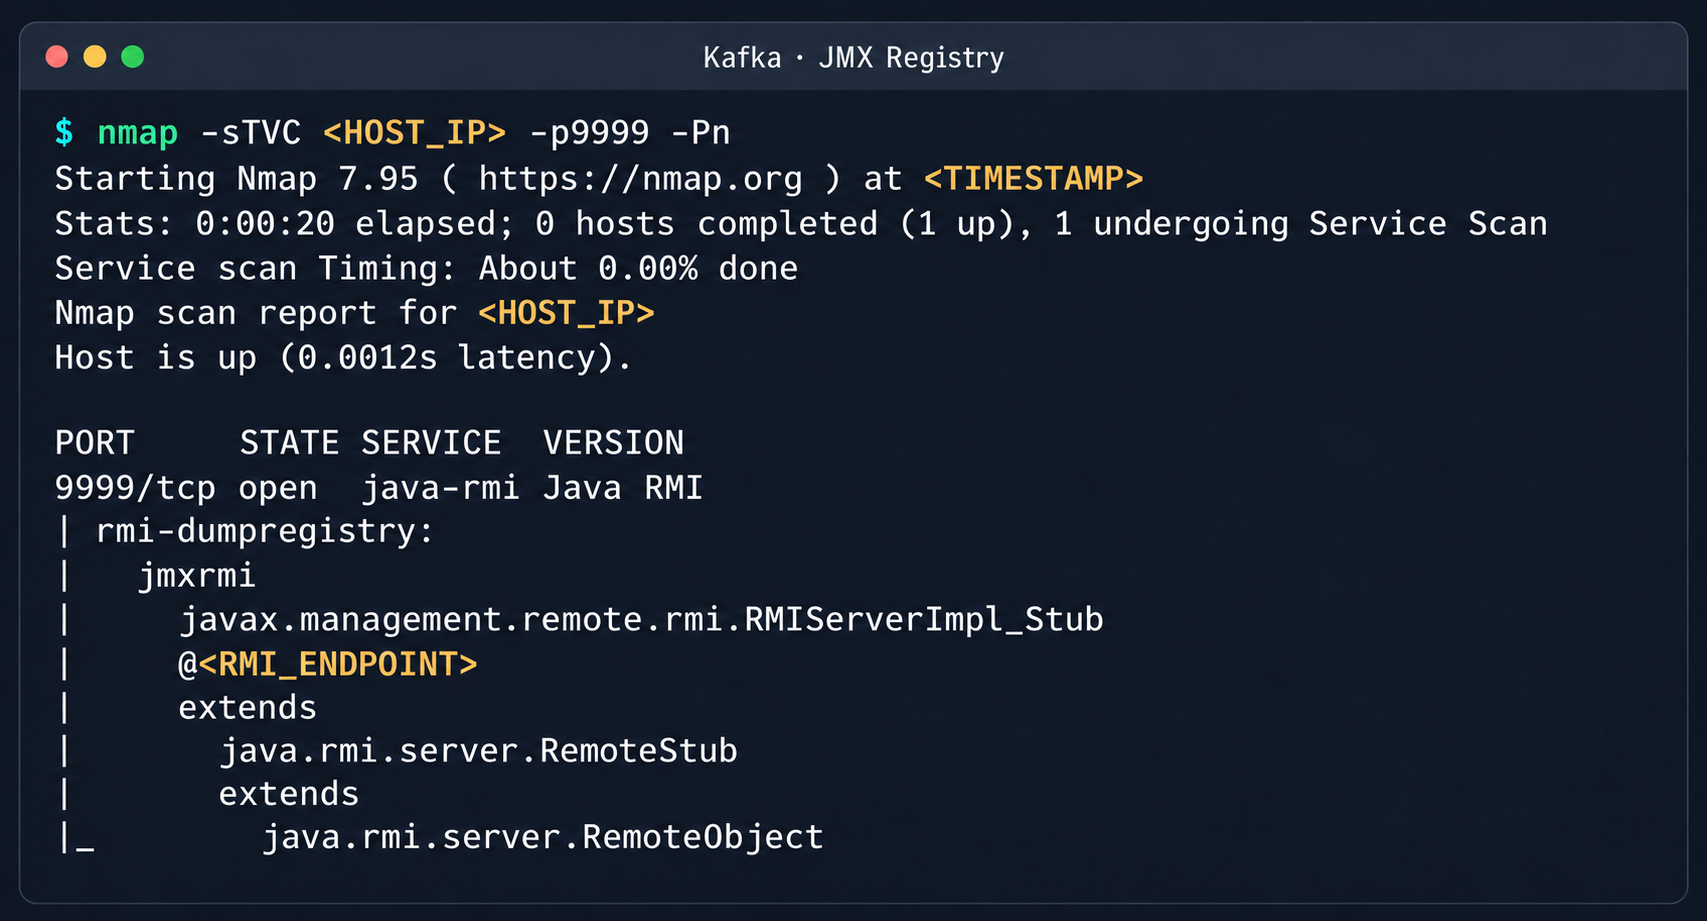Click the jmxrmi registry entry

[197, 577]
